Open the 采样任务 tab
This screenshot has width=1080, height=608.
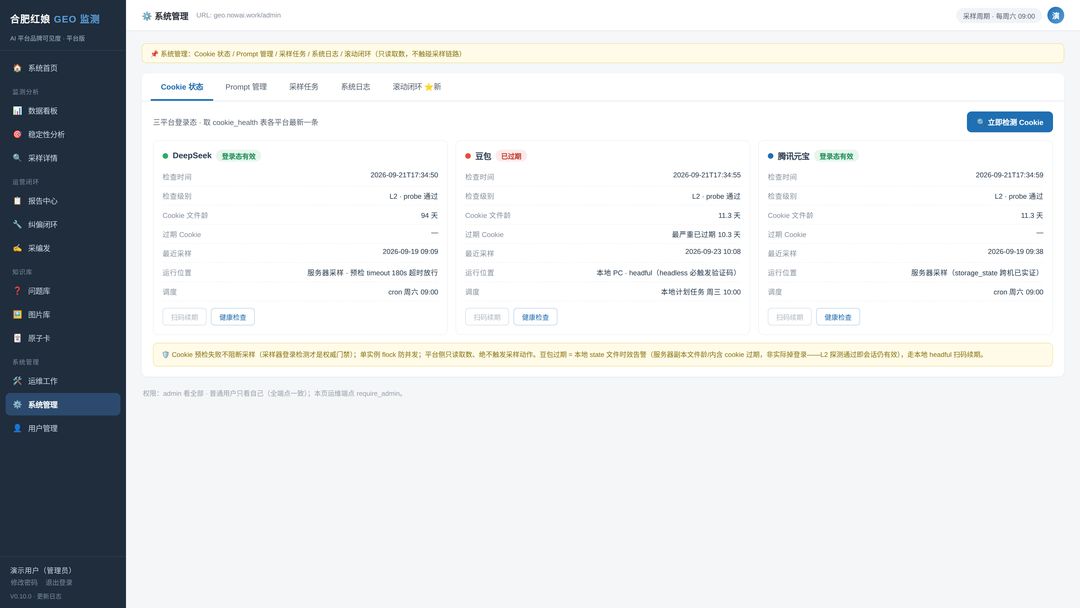pos(304,87)
